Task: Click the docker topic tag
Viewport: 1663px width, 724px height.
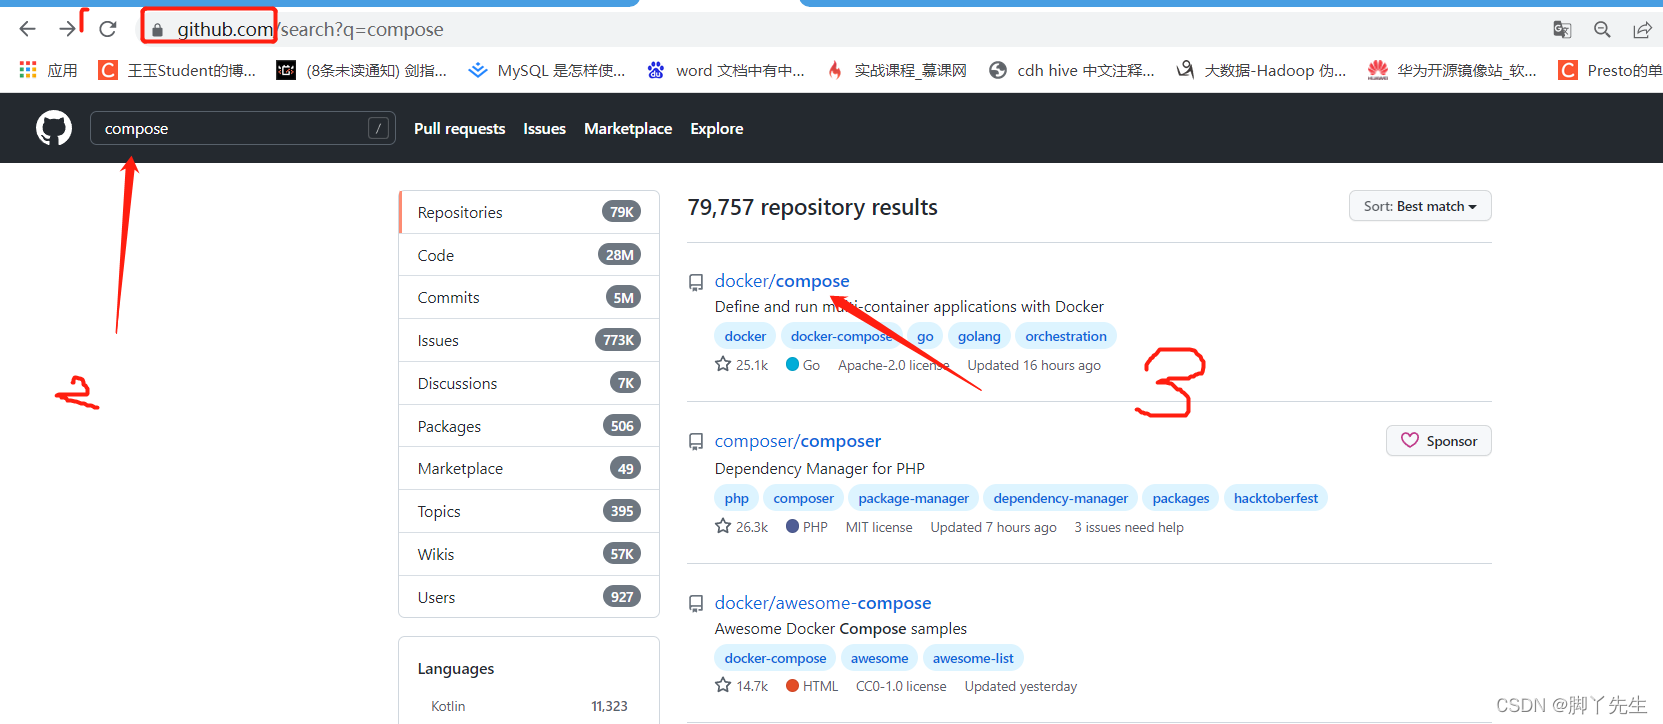Action: click(745, 336)
